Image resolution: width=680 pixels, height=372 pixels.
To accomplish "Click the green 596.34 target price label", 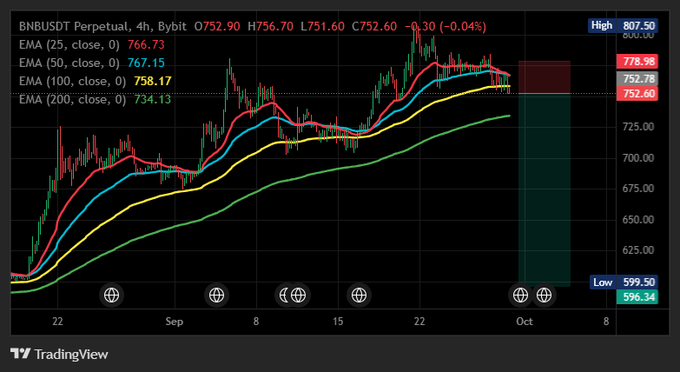I will (637, 297).
